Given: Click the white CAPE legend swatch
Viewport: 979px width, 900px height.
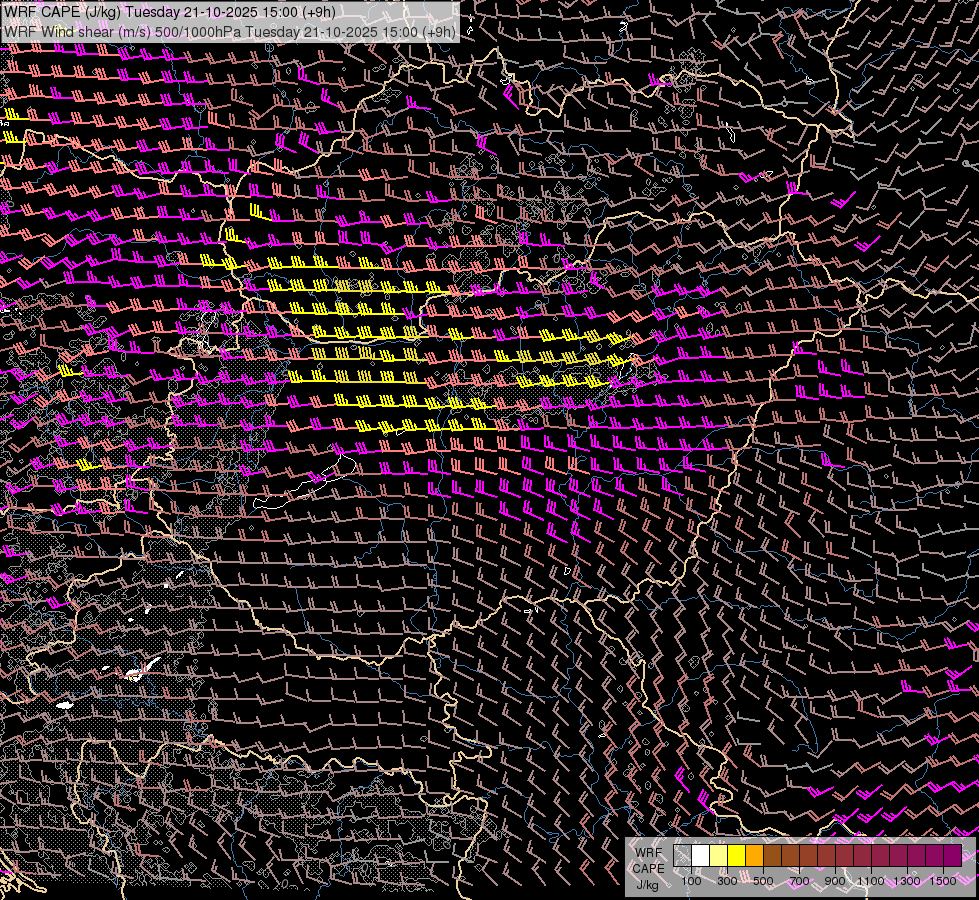Looking at the screenshot, I should point(701,856).
